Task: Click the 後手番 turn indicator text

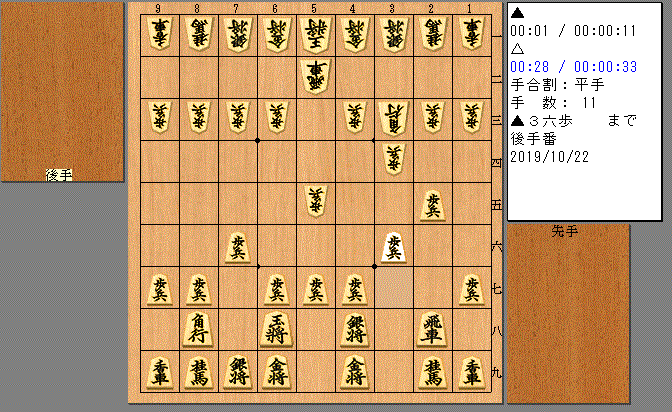Action: [534, 139]
